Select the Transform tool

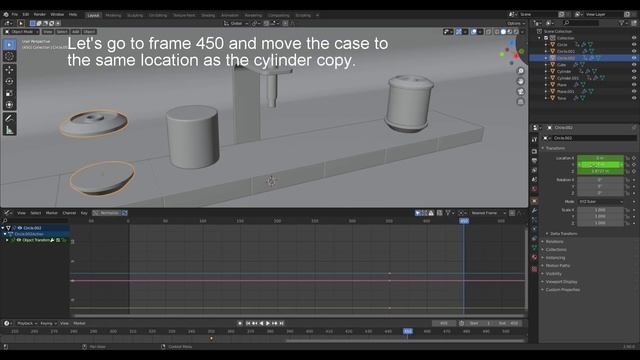coord(9,105)
